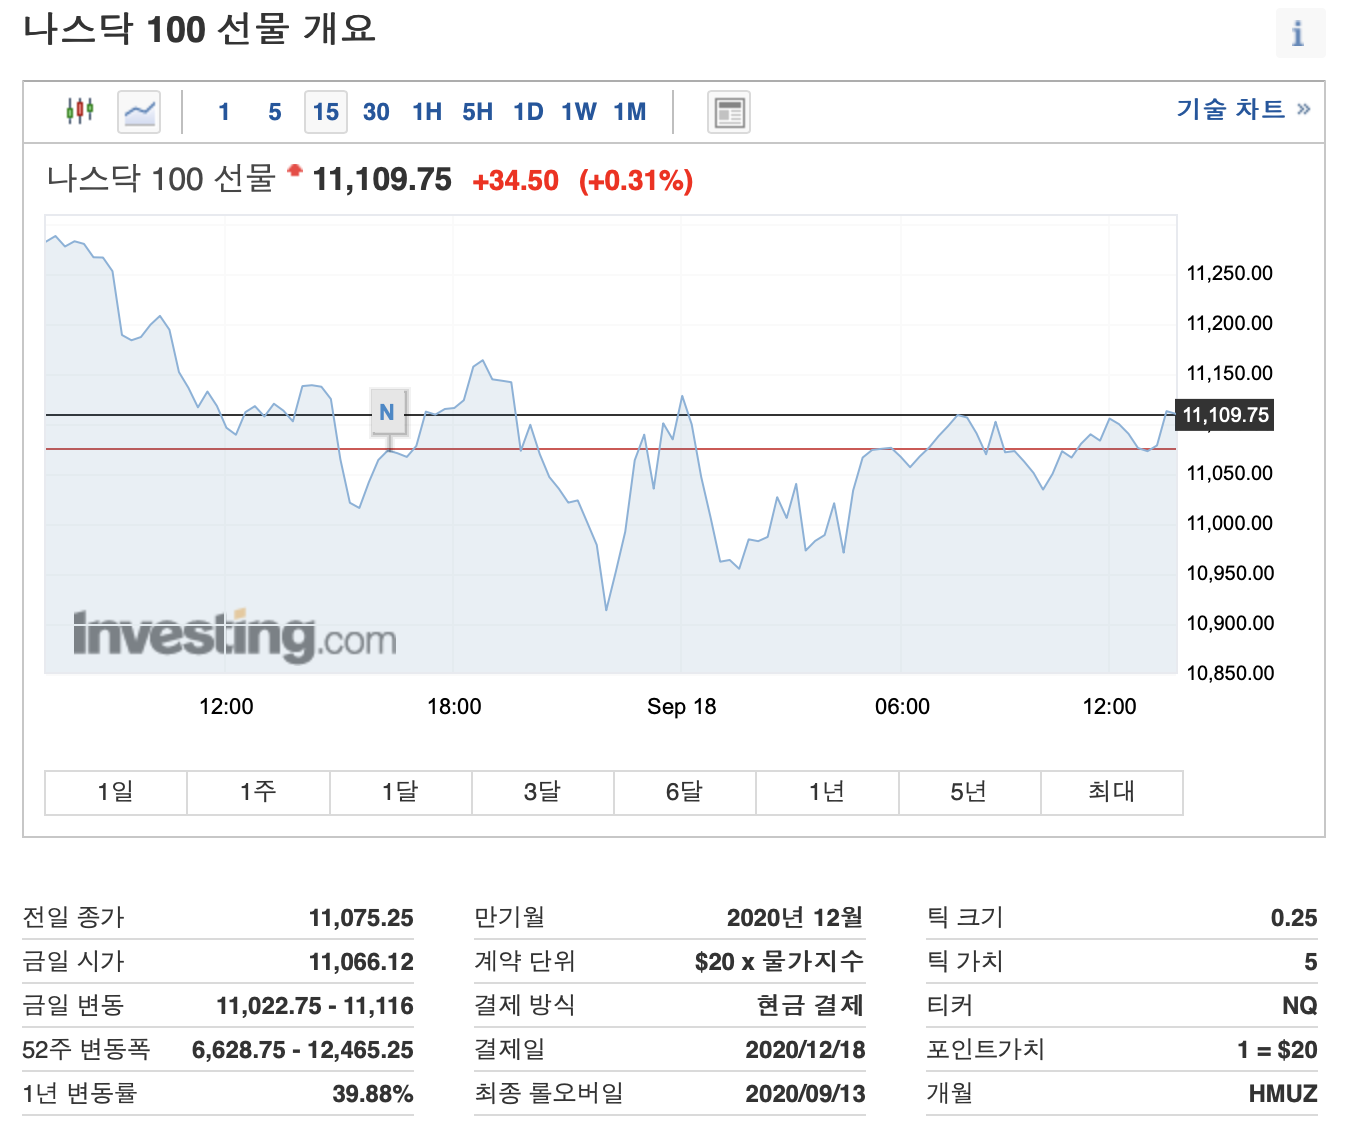Viewport: 1348px width, 1132px height.
Task: Click the 52주 변동폭 range value
Action: 303,1050
